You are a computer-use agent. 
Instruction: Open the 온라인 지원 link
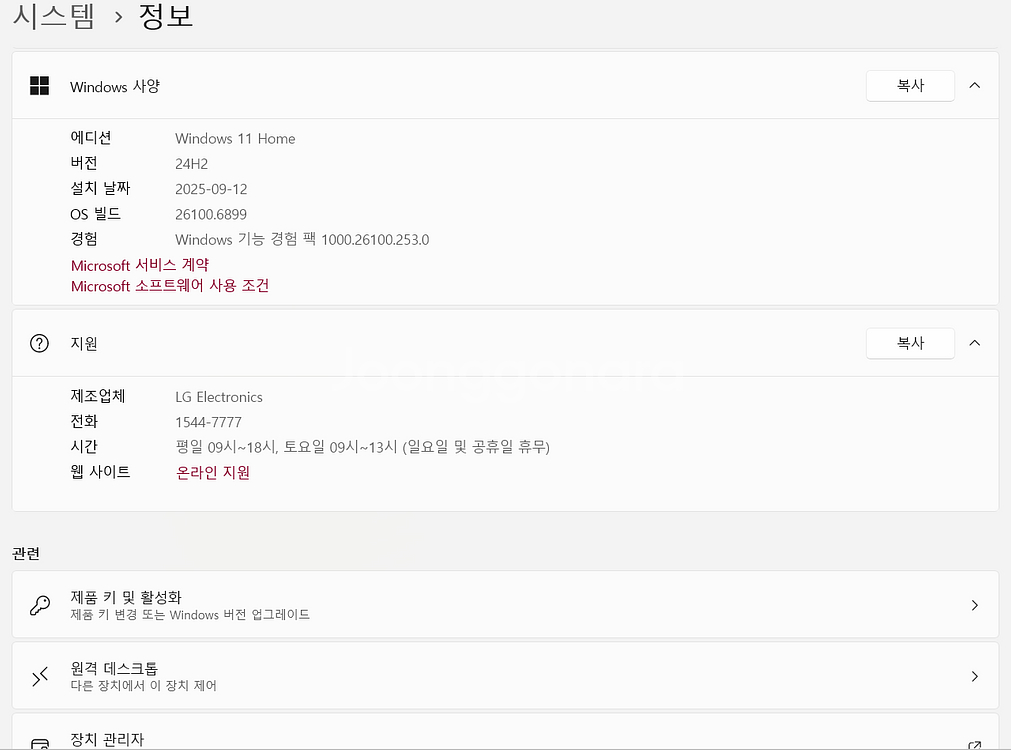coord(212,472)
